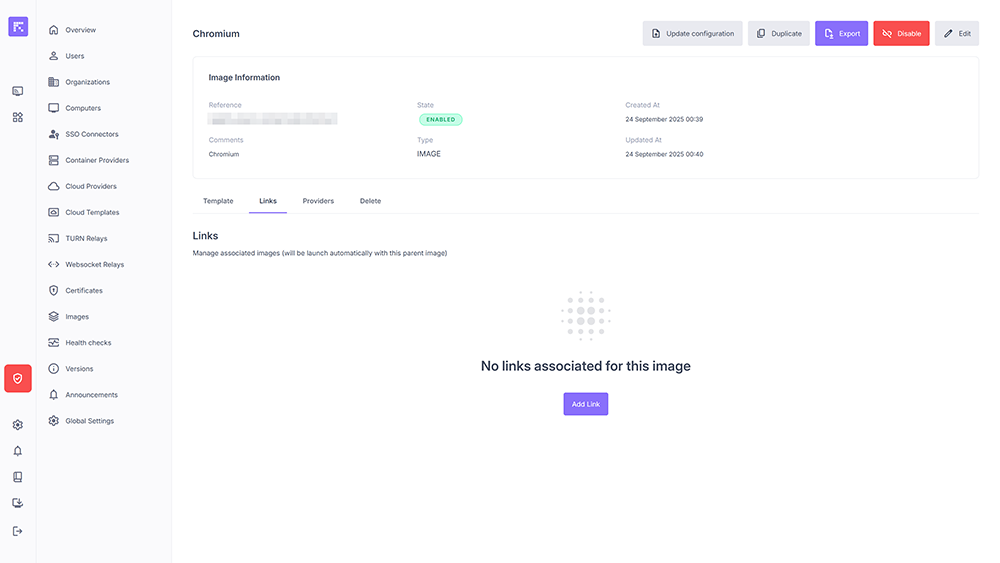1000x563 pixels.
Task: Open the Delete tab
Action: pyautogui.click(x=370, y=201)
